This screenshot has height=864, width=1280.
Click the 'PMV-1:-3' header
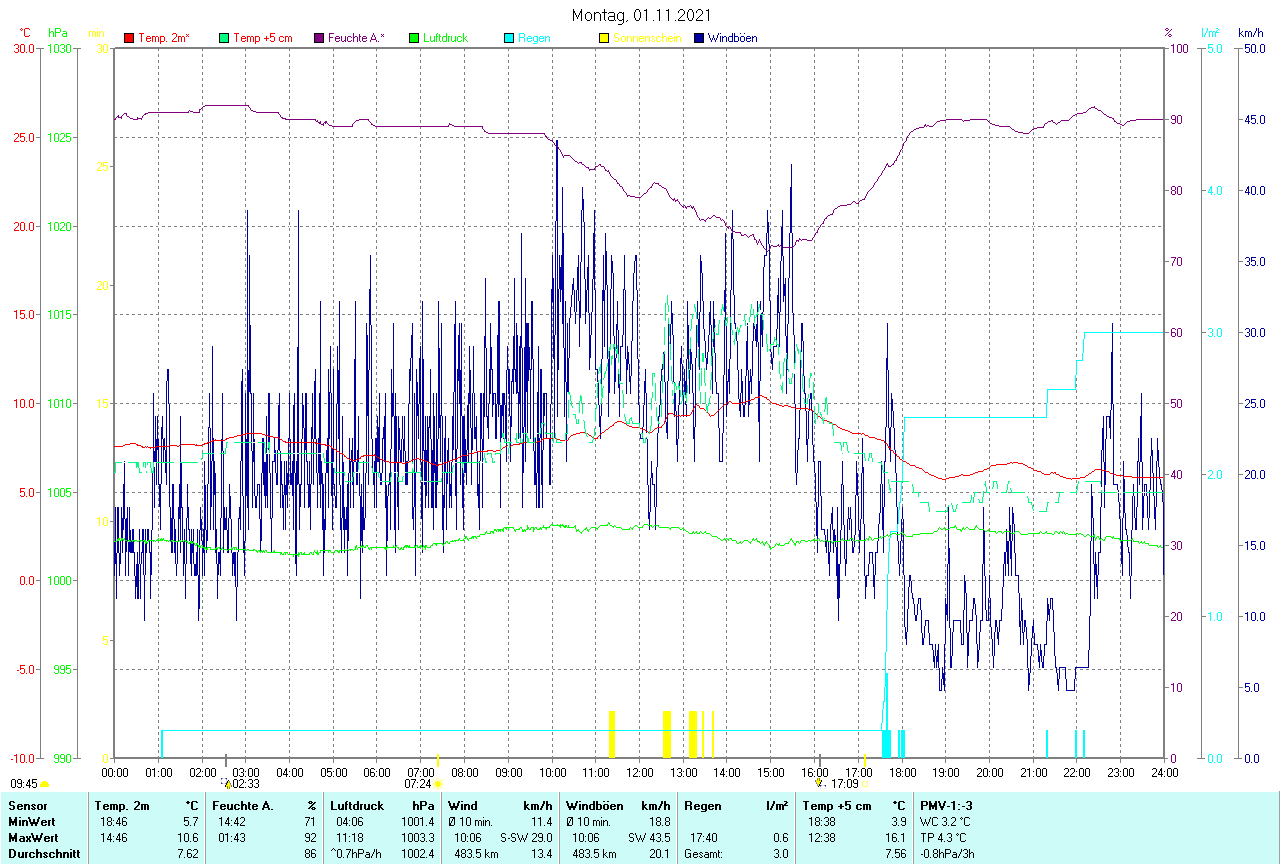(946, 805)
